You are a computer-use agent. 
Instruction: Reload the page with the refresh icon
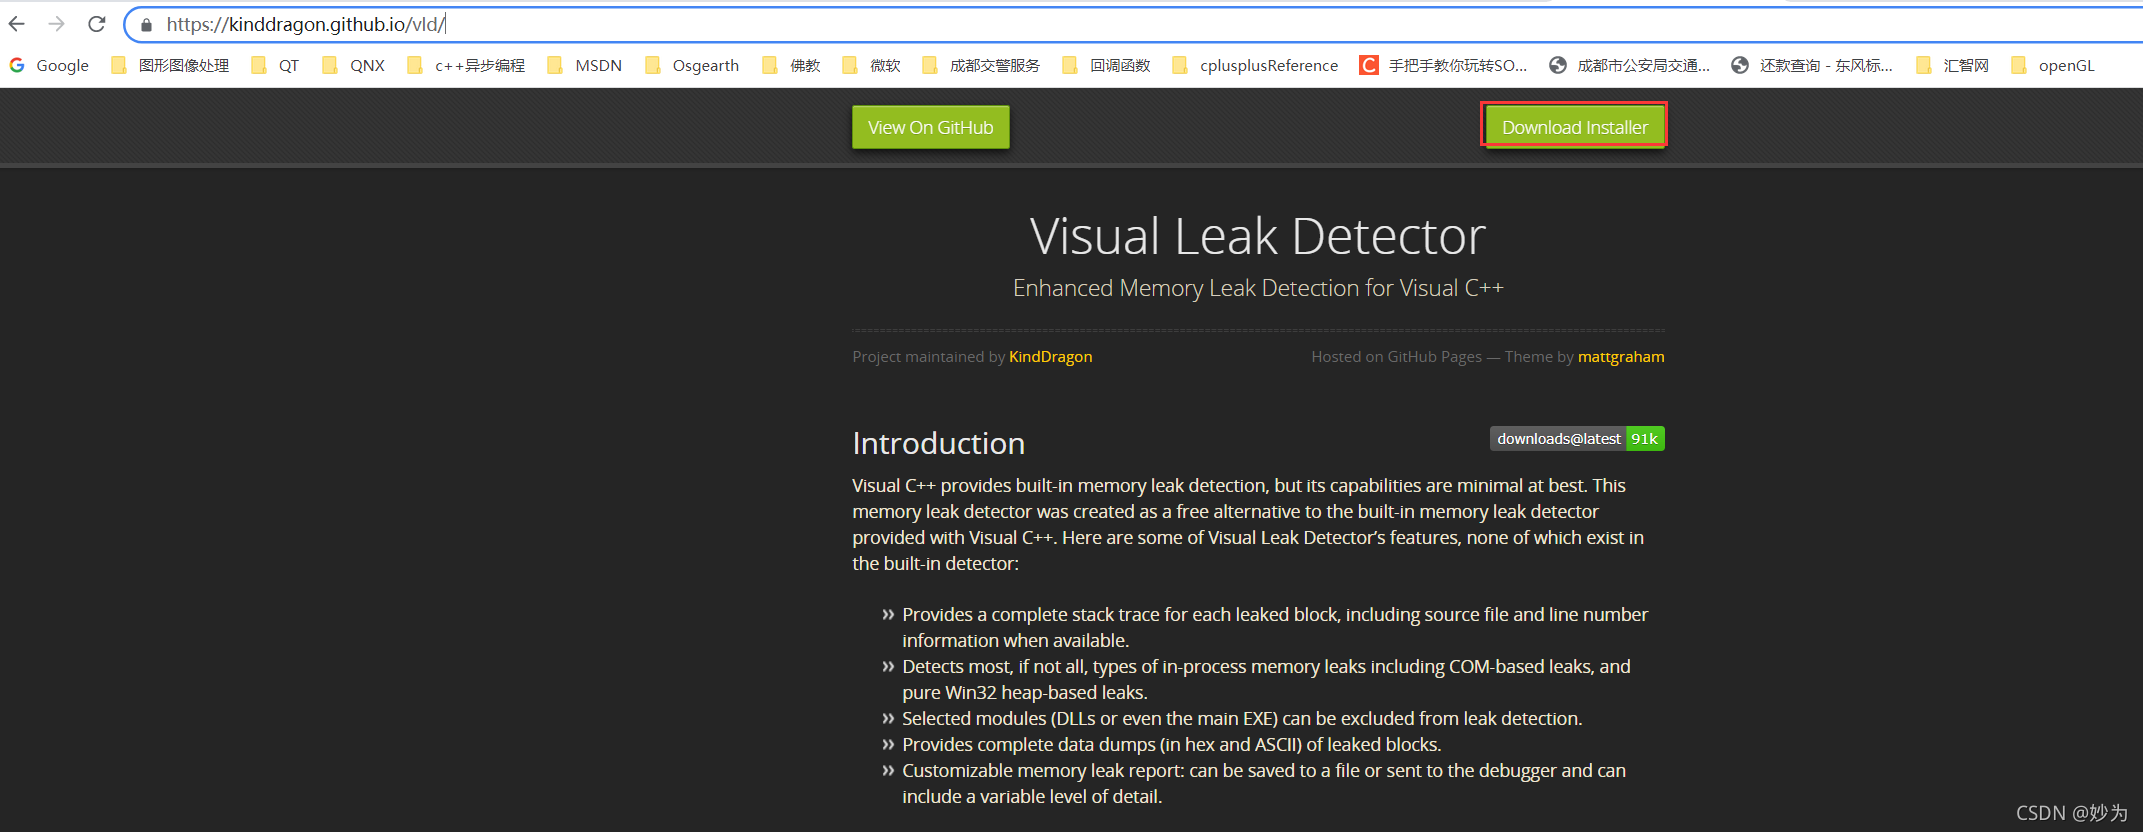(x=97, y=24)
